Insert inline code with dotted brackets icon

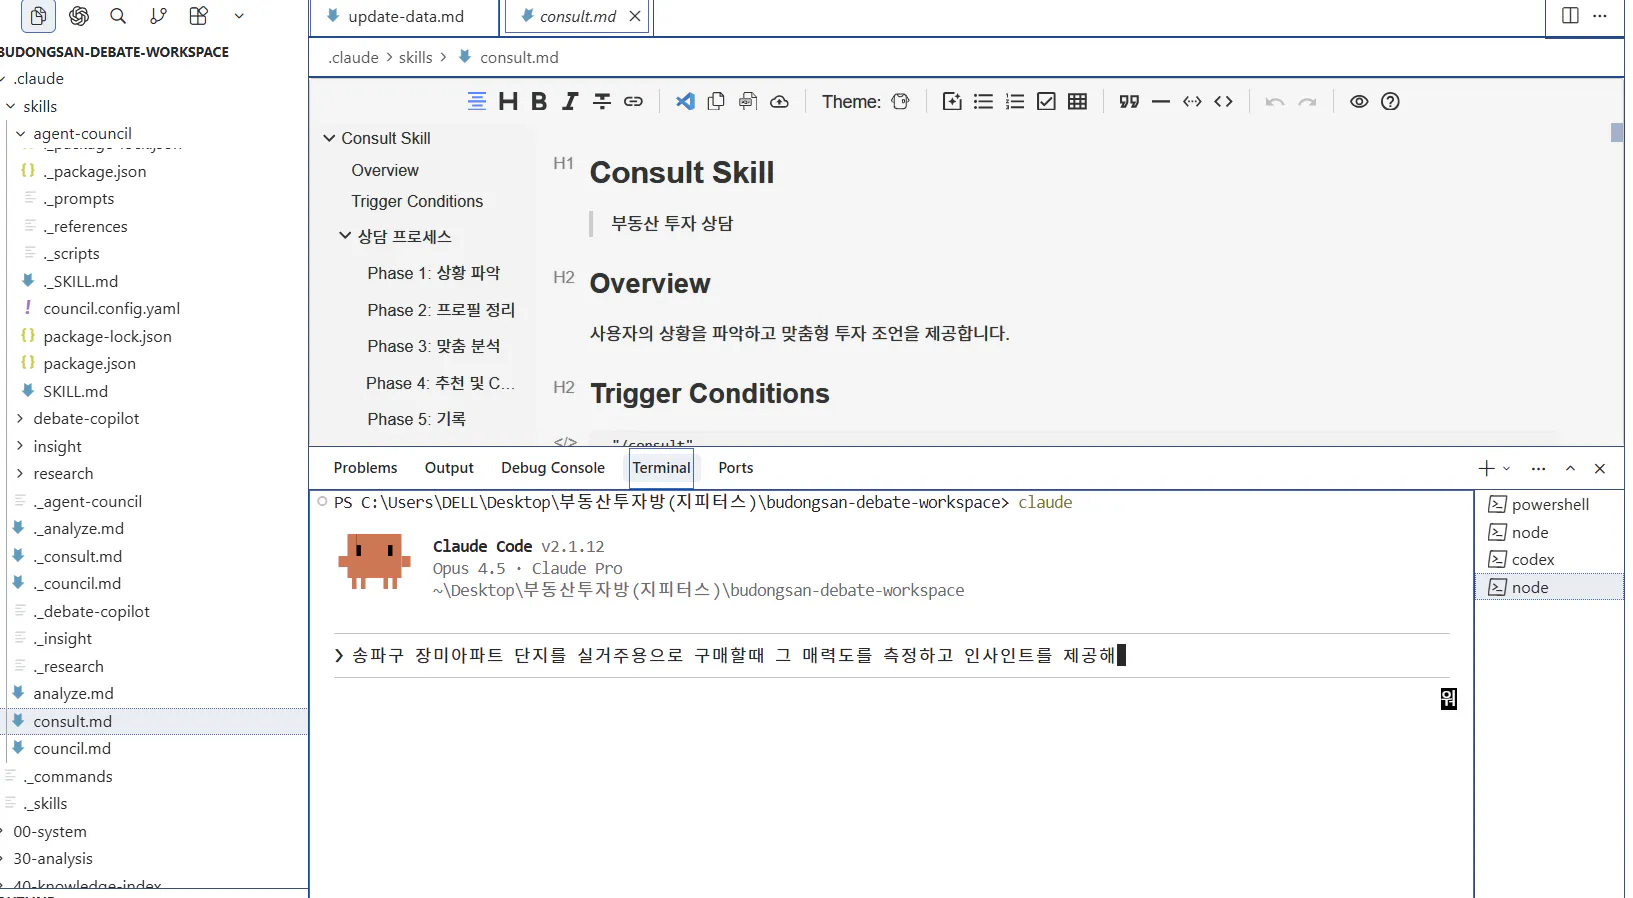(x=1192, y=101)
